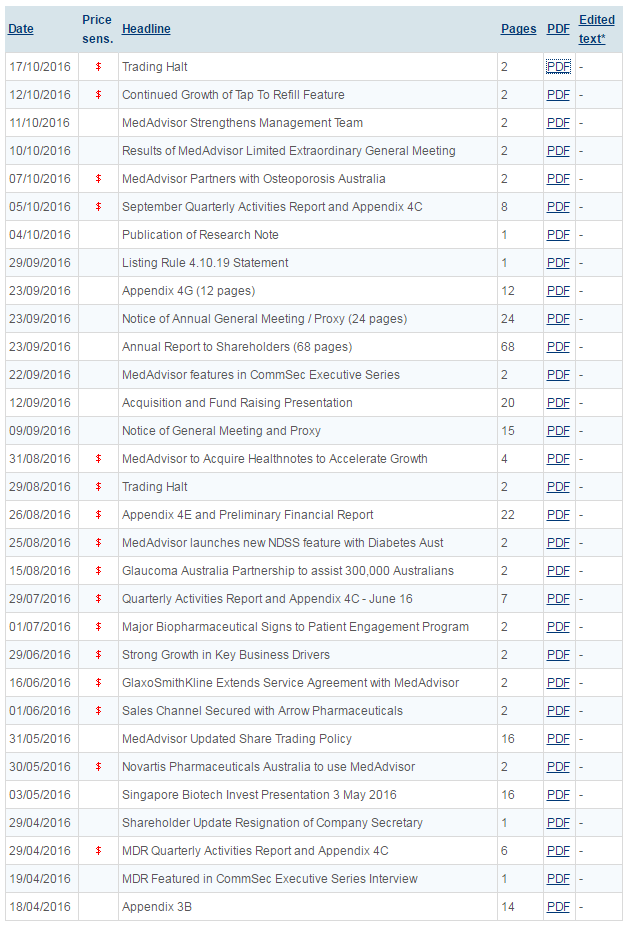Click price sensitive icon for Novartis row
The width and height of the screenshot is (626, 926).
coord(98,767)
